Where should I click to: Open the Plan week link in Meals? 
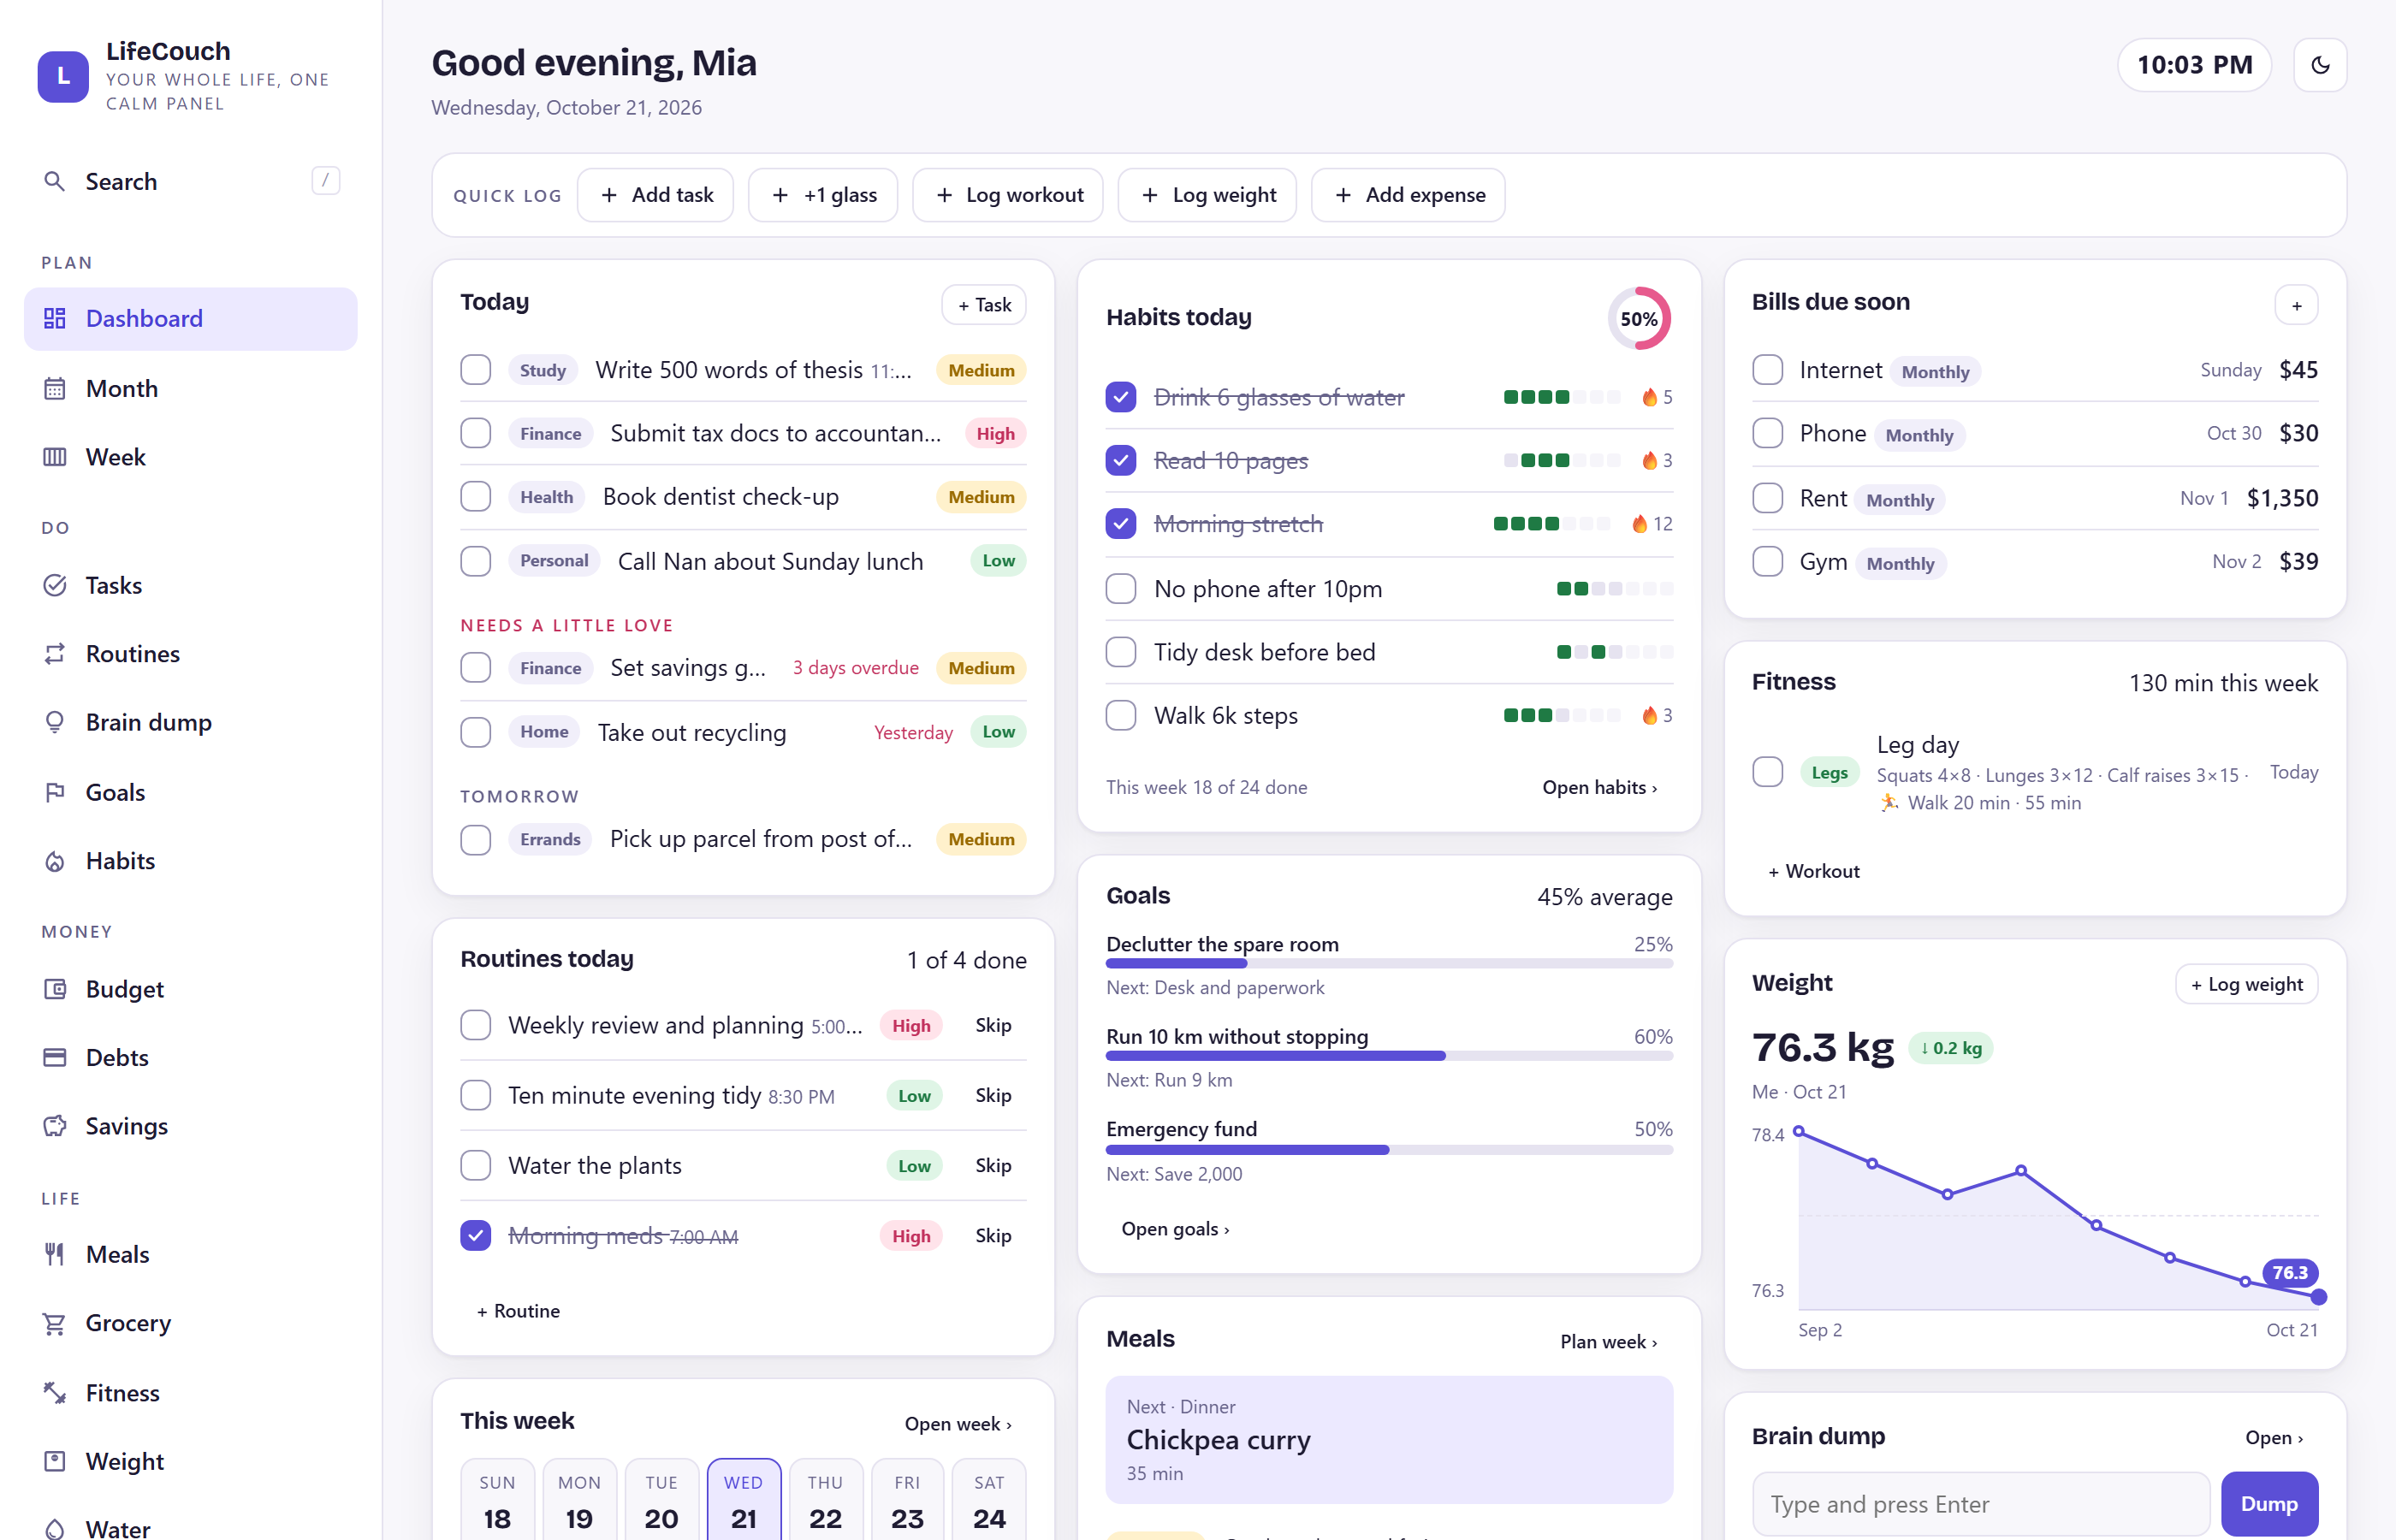pyautogui.click(x=1608, y=1342)
